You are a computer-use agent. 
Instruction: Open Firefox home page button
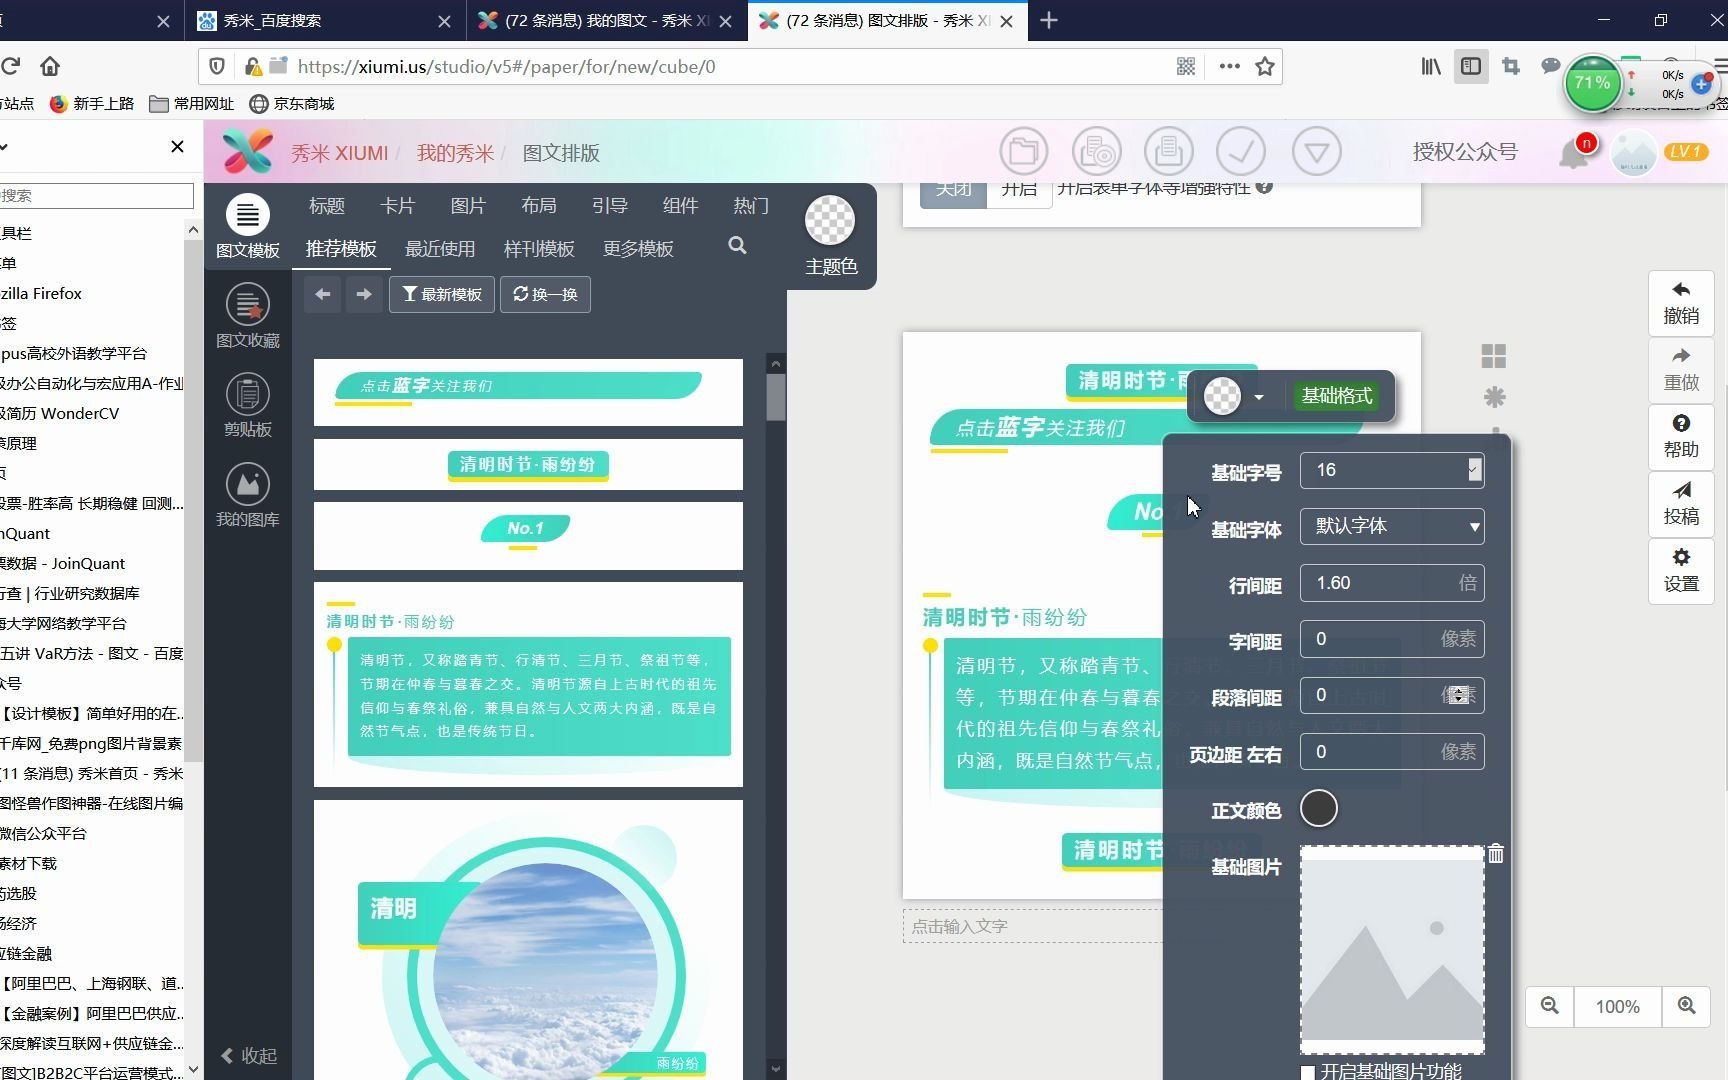click(x=50, y=66)
